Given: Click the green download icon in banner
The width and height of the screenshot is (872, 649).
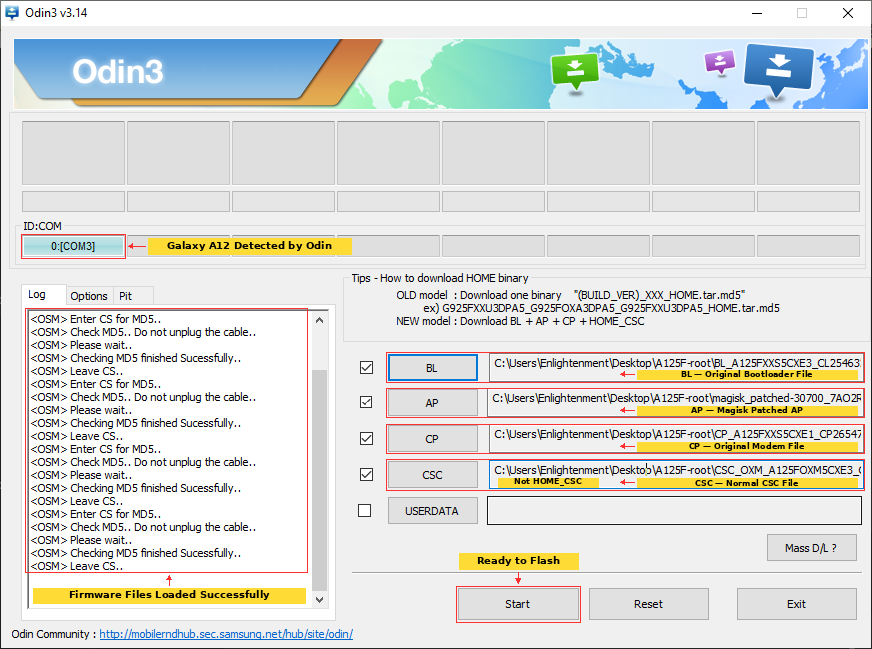Looking at the screenshot, I should pyautogui.click(x=575, y=71).
